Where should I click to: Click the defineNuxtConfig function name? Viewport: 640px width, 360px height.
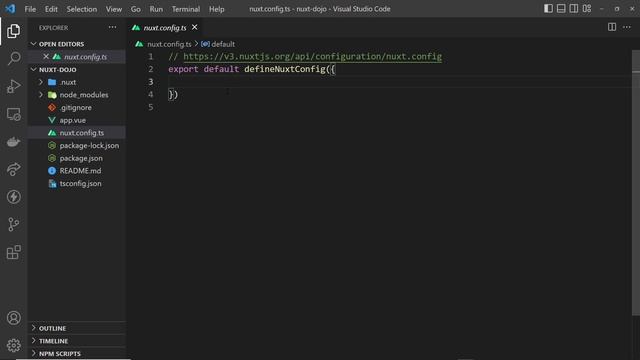tap(284, 69)
